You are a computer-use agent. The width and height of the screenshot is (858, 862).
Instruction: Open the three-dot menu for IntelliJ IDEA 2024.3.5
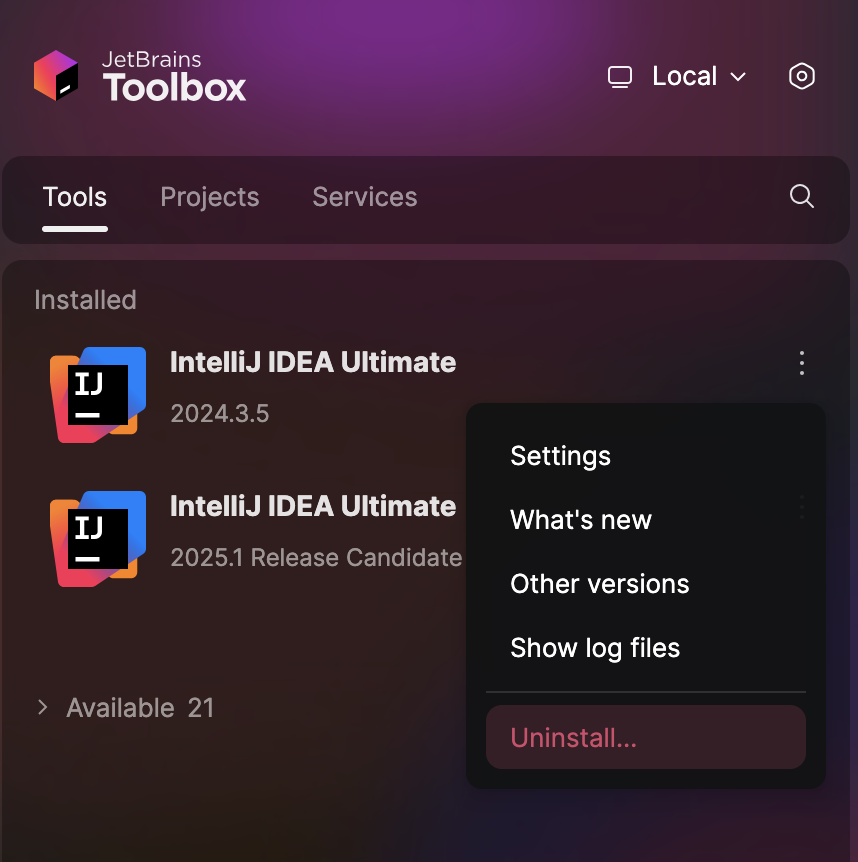coord(801,363)
